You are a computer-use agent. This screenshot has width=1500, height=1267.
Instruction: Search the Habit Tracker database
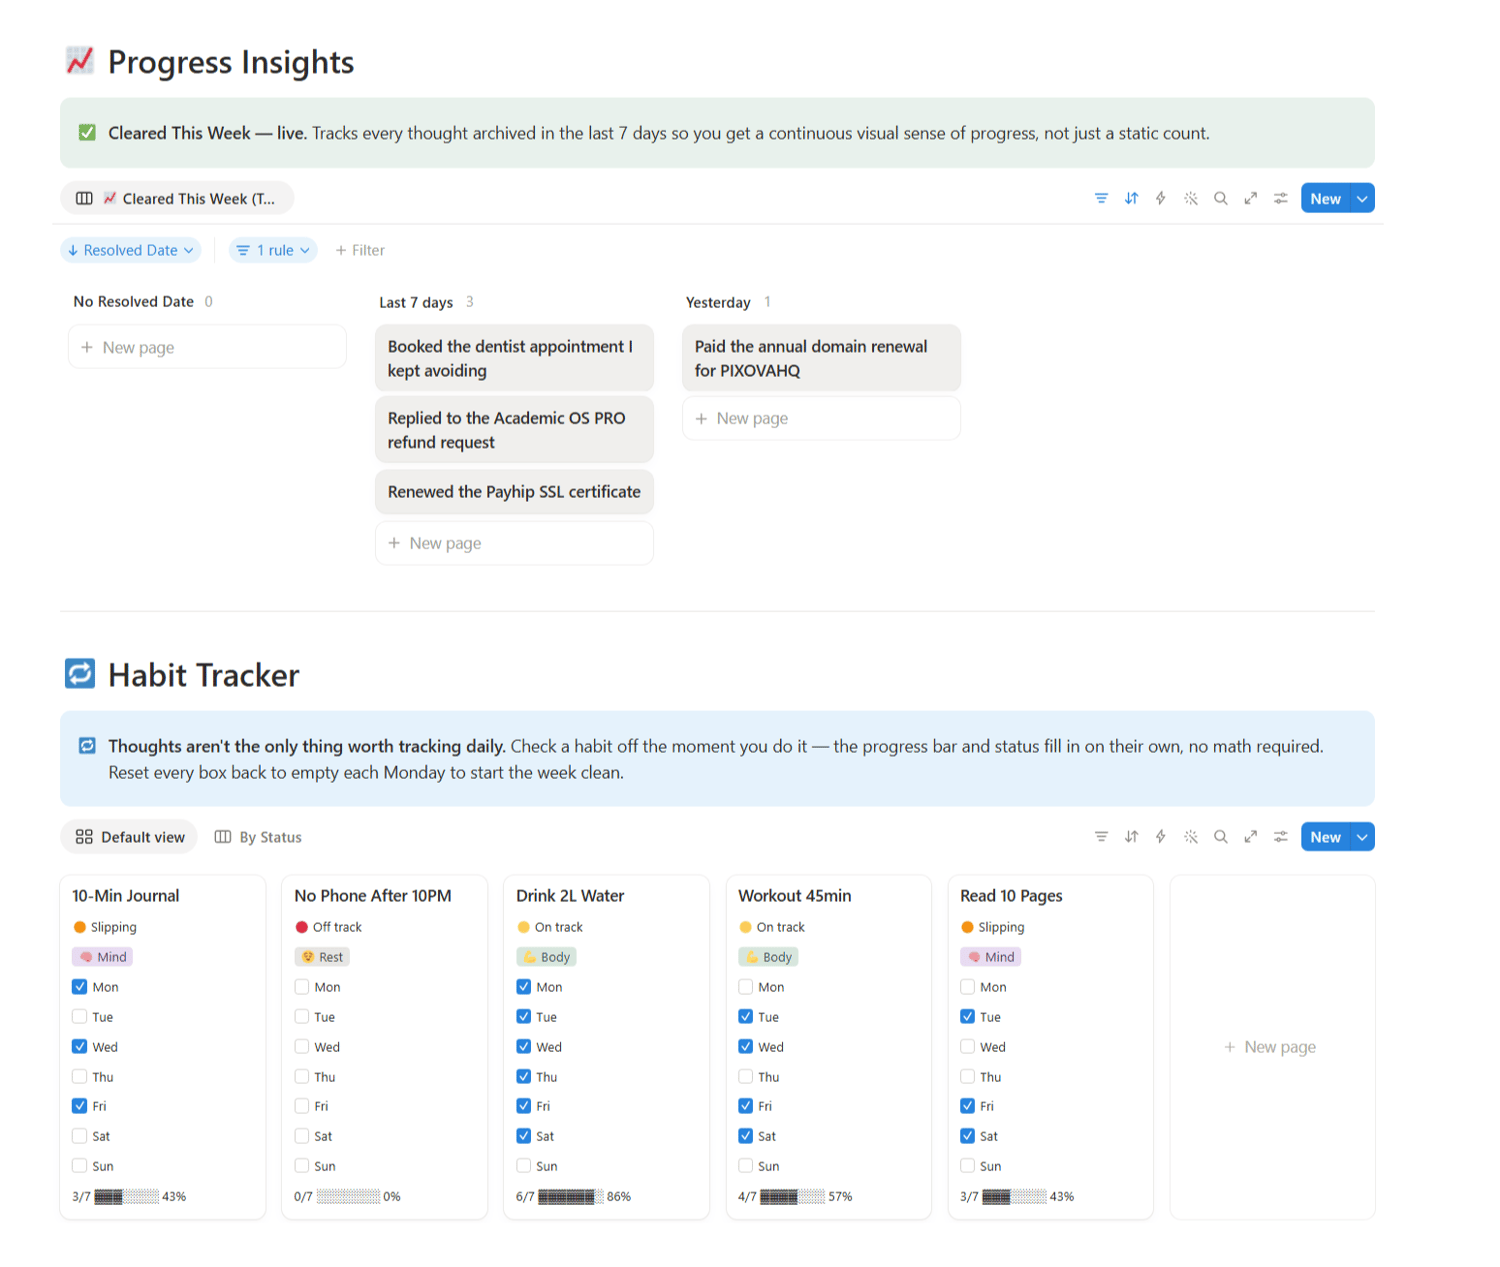pos(1221,837)
